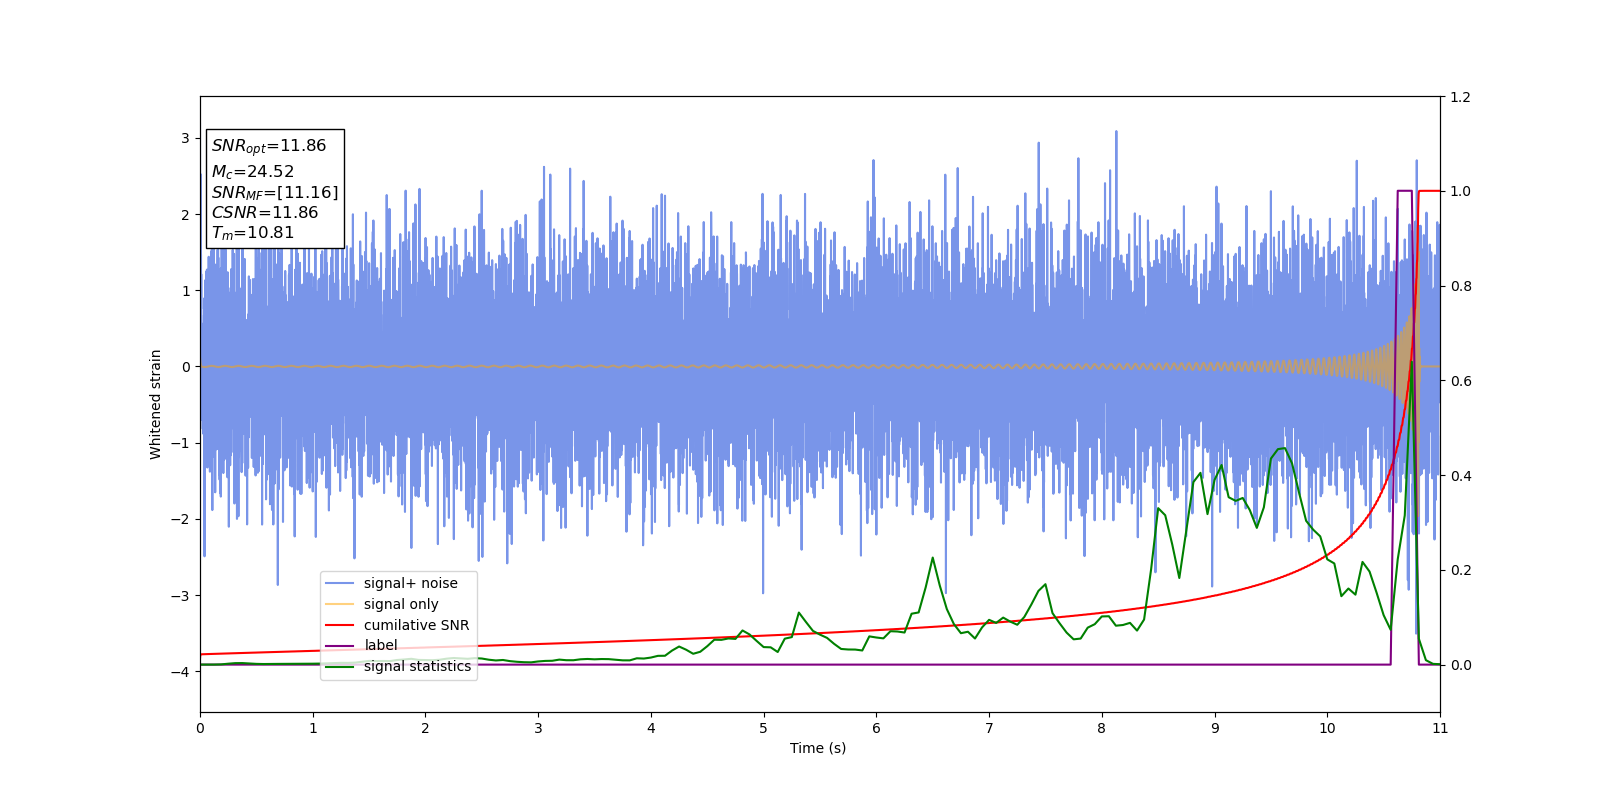Click the time-axis tick label 6

point(877,728)
